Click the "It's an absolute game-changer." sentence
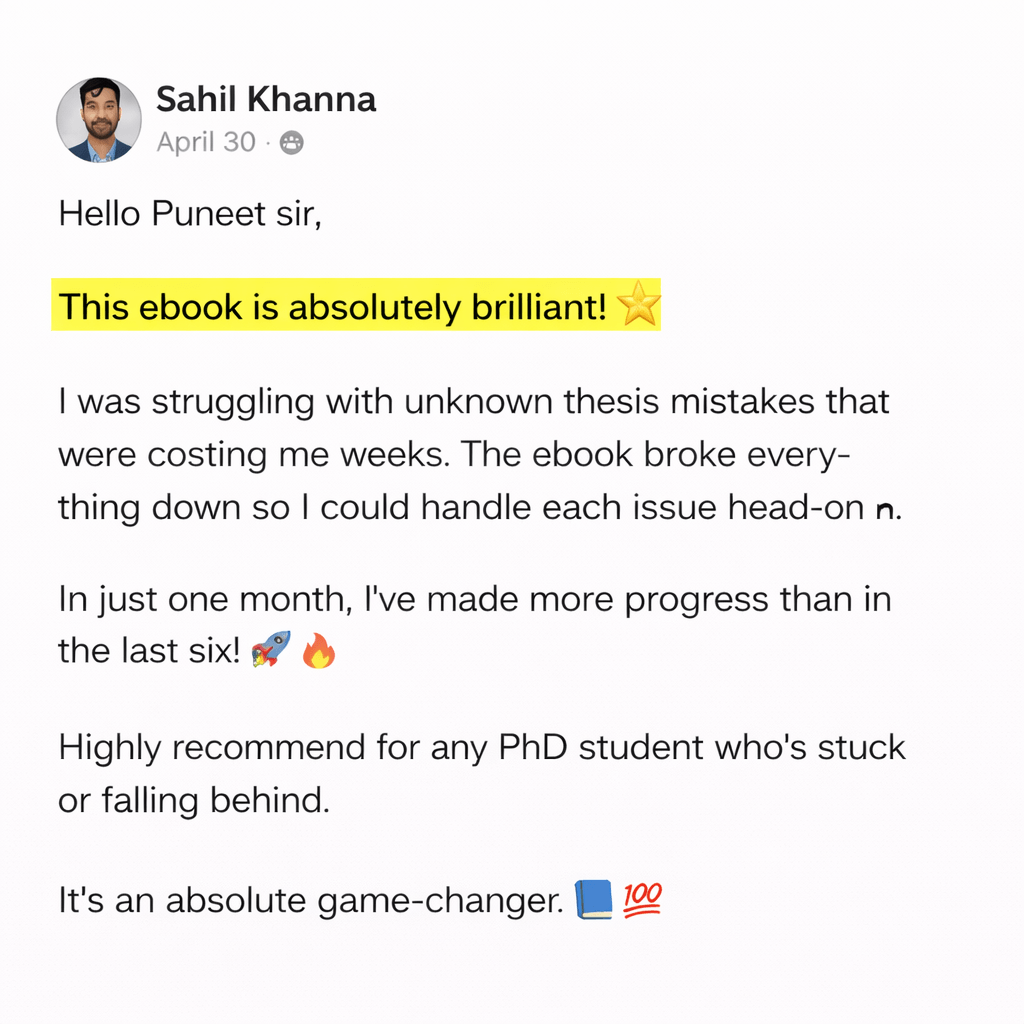Screen dimensions: 1024x1024 311,901
